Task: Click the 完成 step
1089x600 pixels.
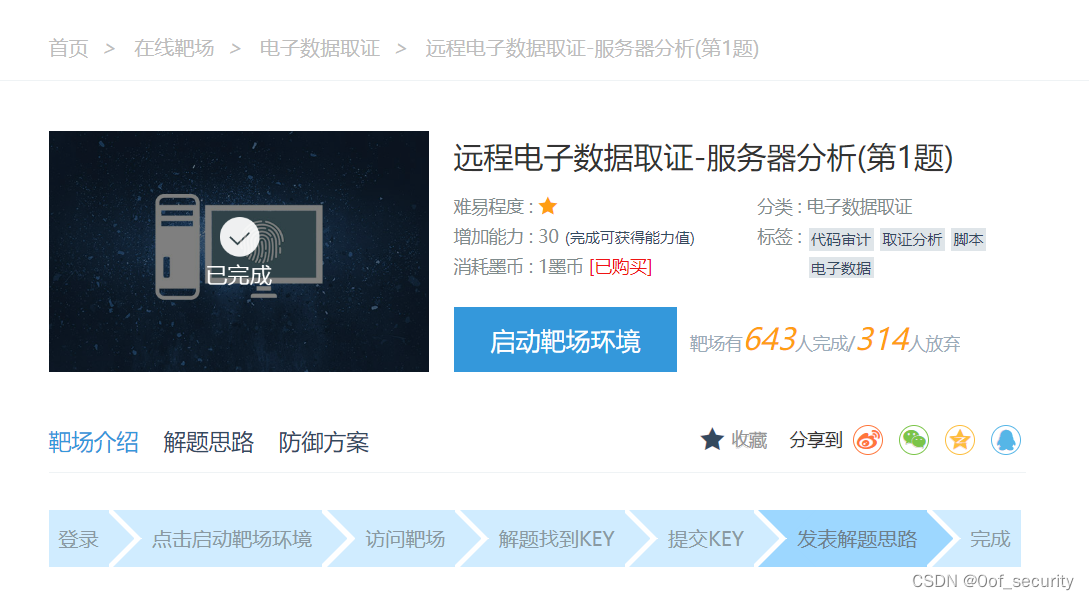Action: click(990, 539)
